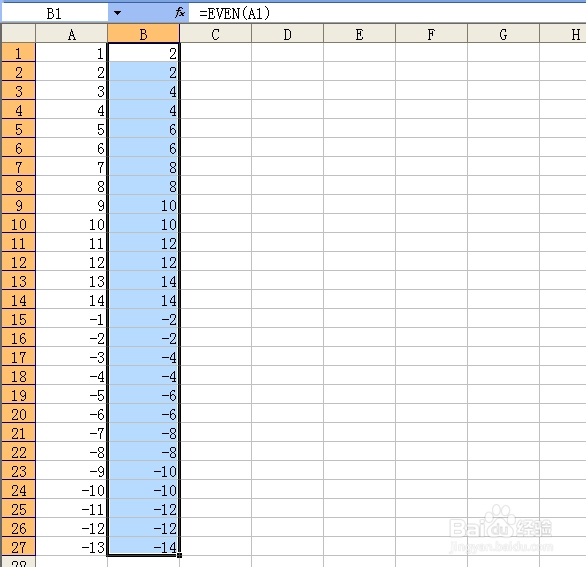
Task: Click cell A19 containing -5
Action: click(x=71, y=395)
